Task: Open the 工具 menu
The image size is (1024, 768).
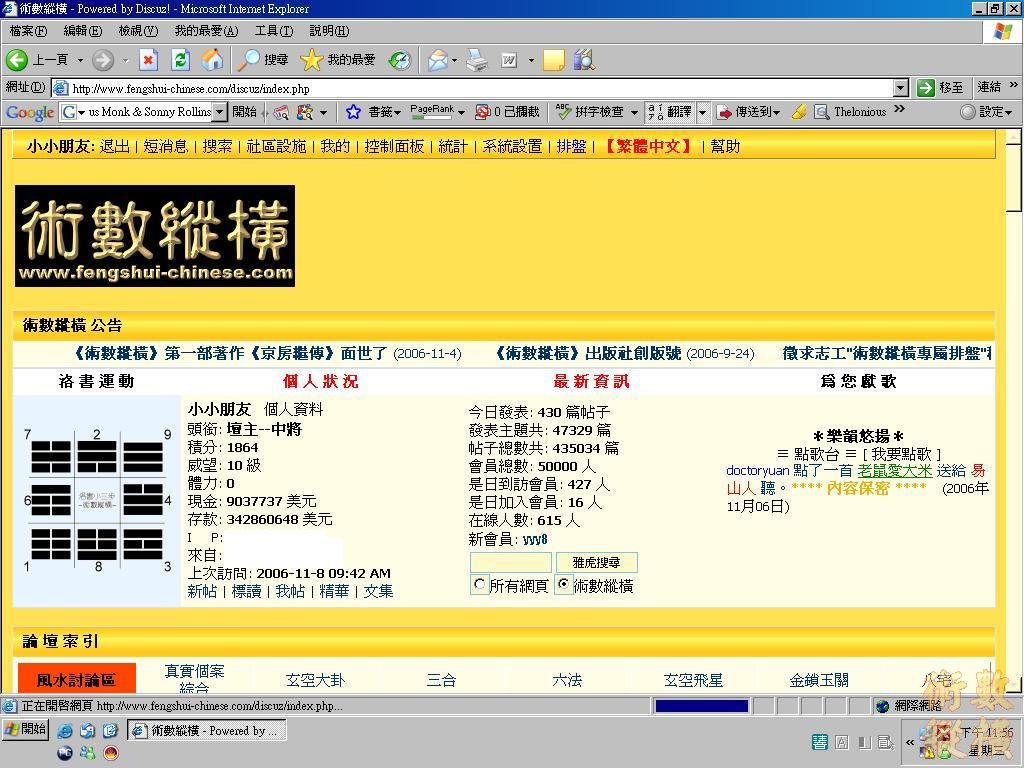Action: (x=273, y=31)
